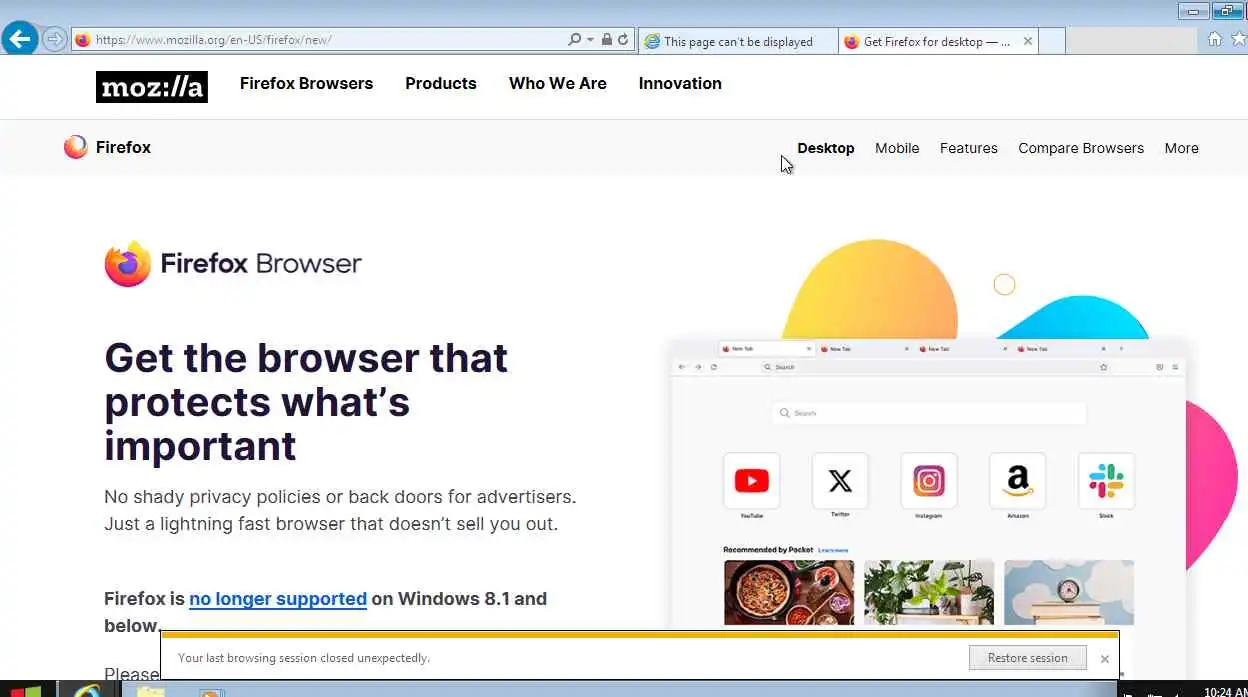Open the More navigation item
This screenshot has height=697, width=1248.
point(1181,148)
